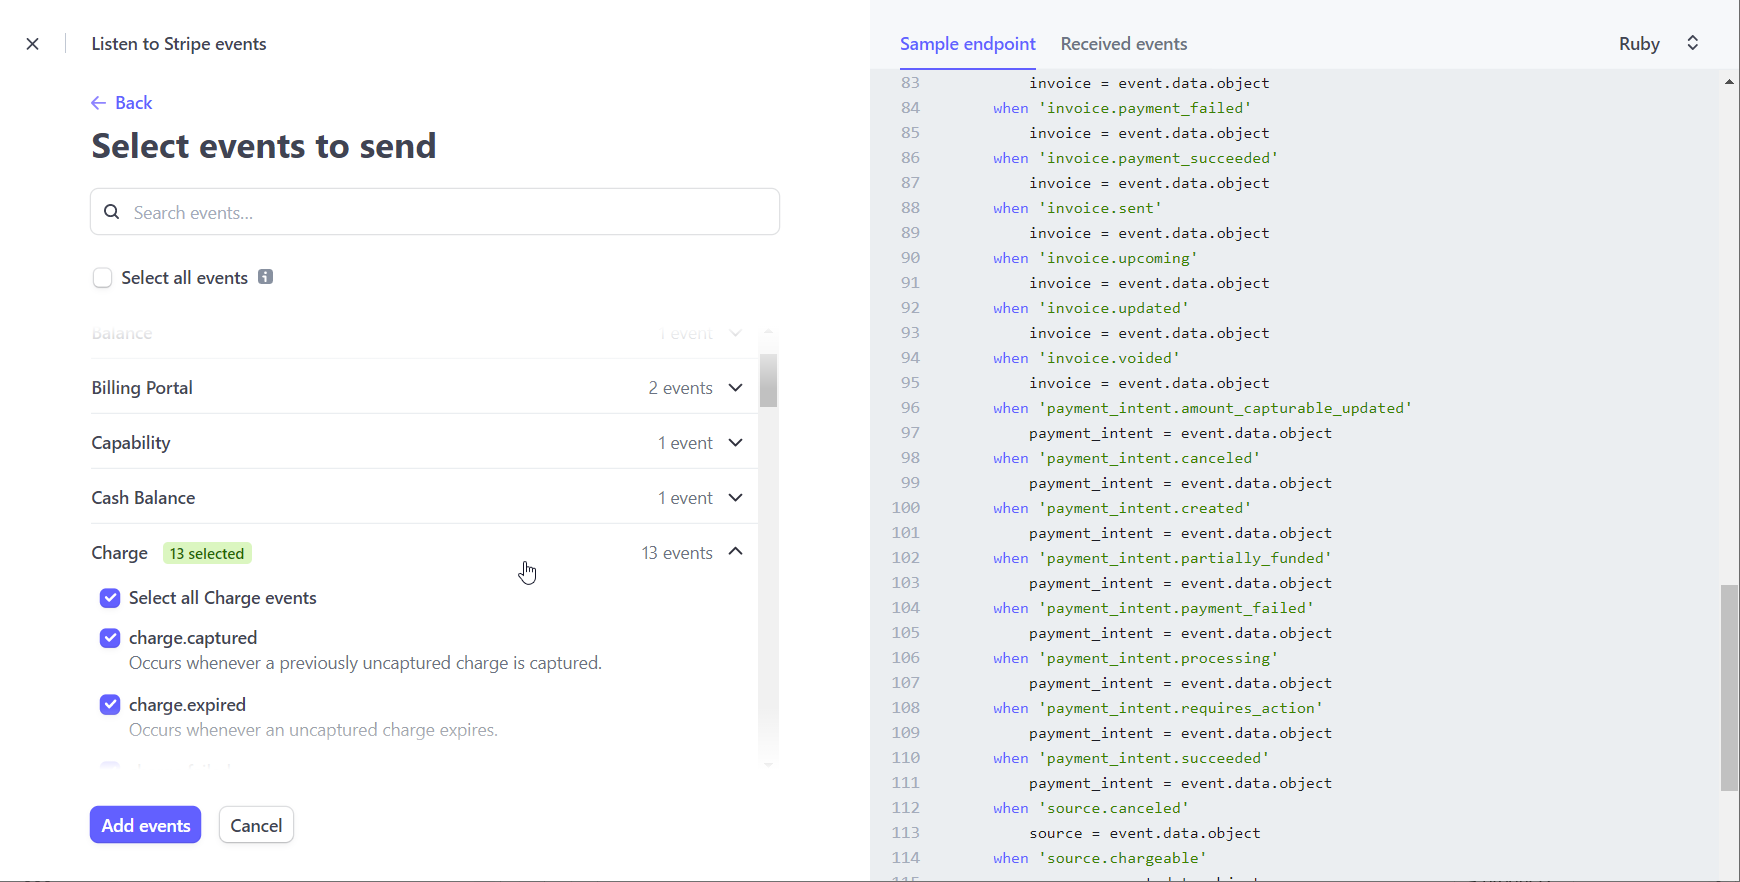Click the 'payment_intent.partially_funded' code line
Screen dimensions: 1740x882
pyautogui.click(x=1163, y=558)
